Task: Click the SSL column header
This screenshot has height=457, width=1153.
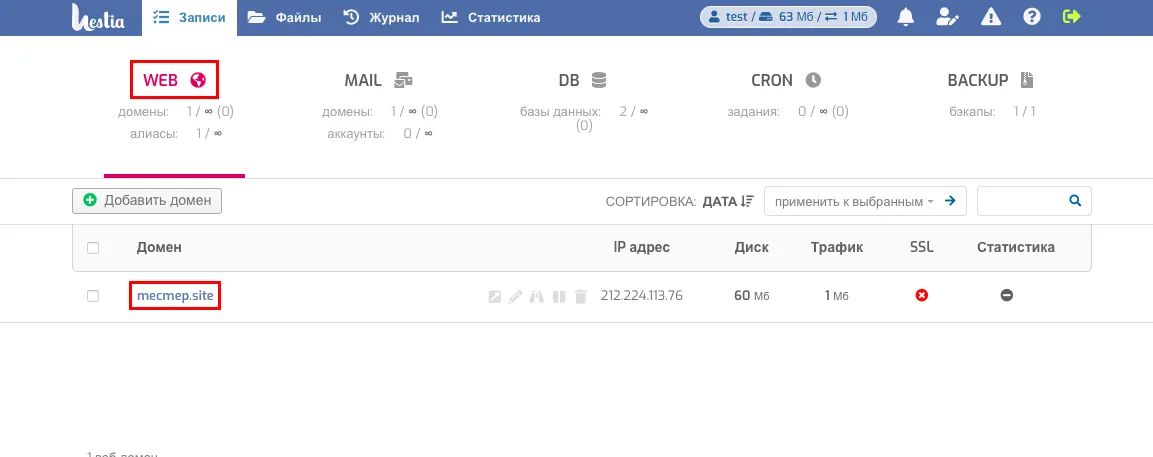Action: [921, 247]
